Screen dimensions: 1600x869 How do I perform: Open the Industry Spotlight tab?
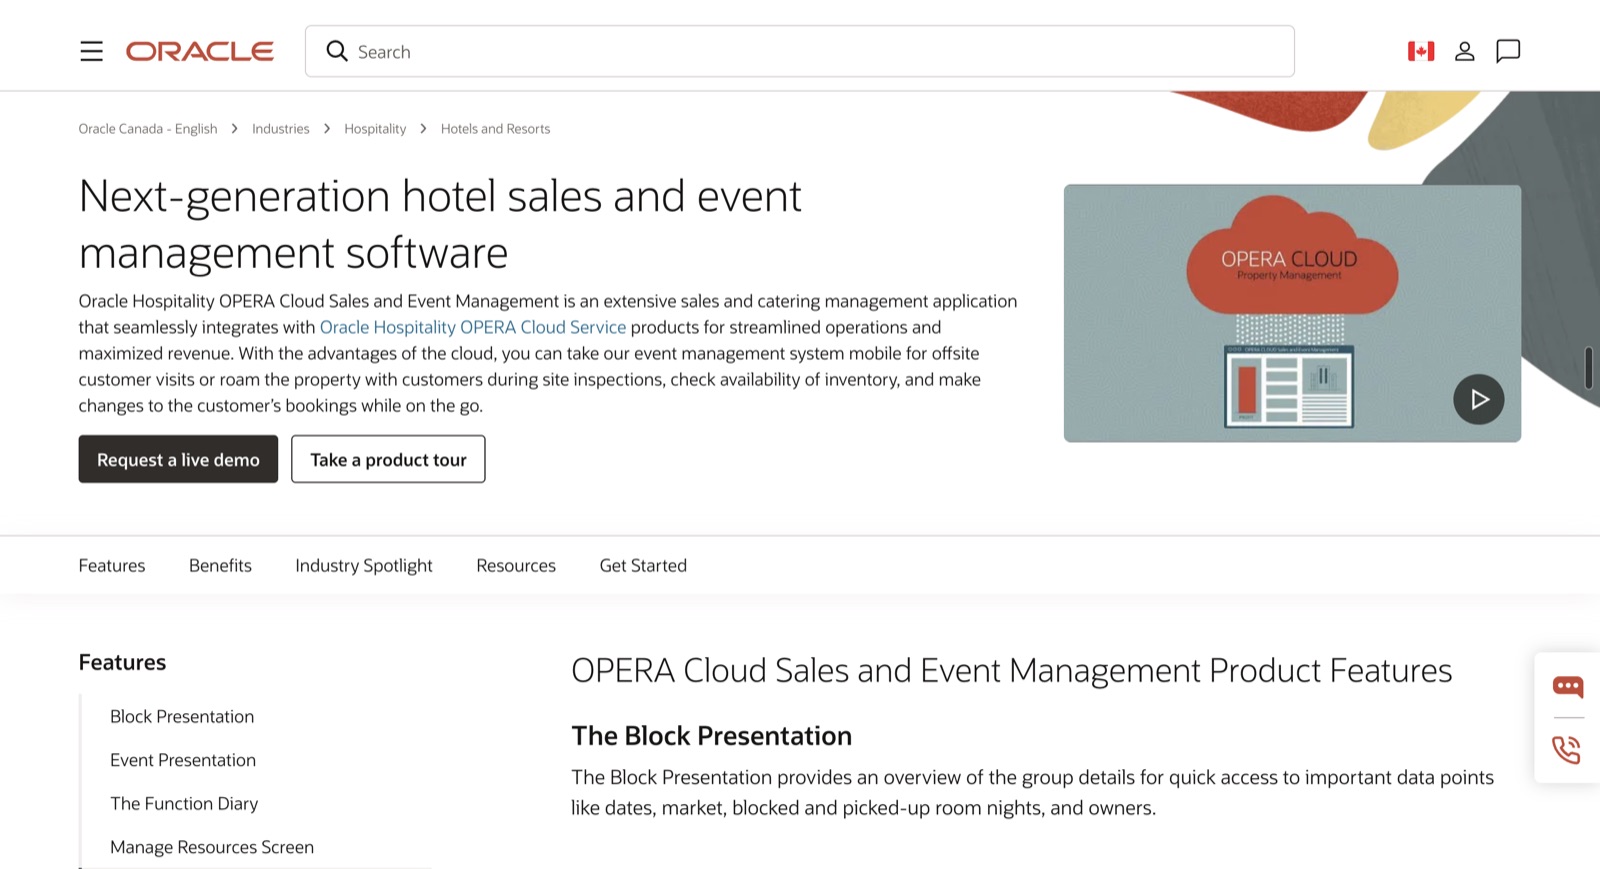[364, 565]
